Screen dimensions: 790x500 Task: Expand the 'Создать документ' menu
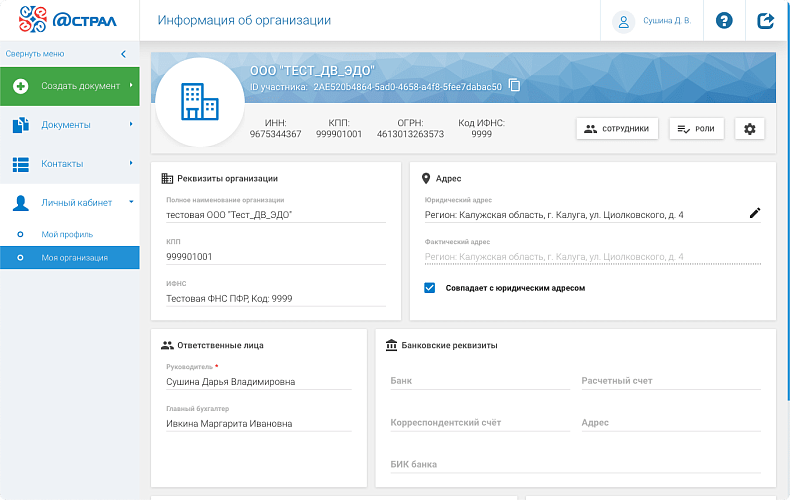(x=70, y=86)
